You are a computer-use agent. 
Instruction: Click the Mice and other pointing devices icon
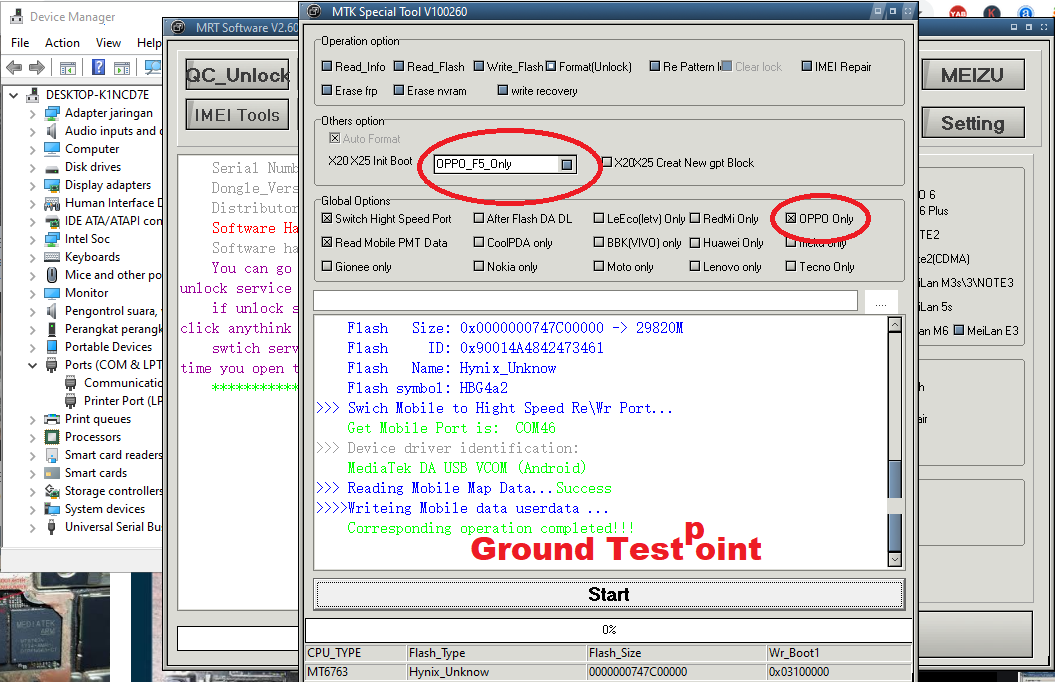[x=52, y=275]
